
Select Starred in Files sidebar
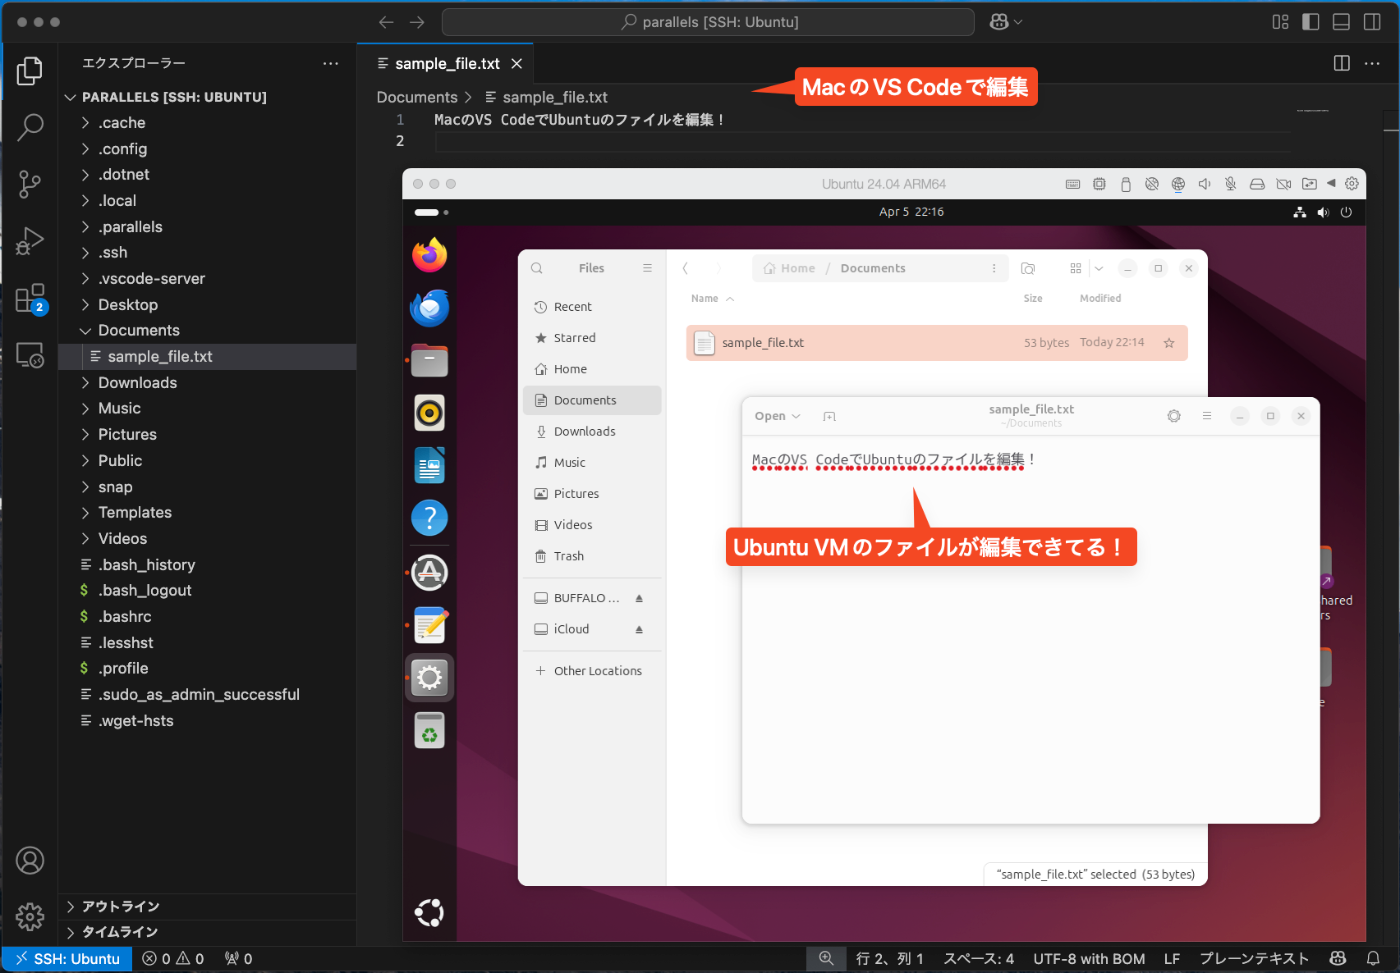pos(592,338)
